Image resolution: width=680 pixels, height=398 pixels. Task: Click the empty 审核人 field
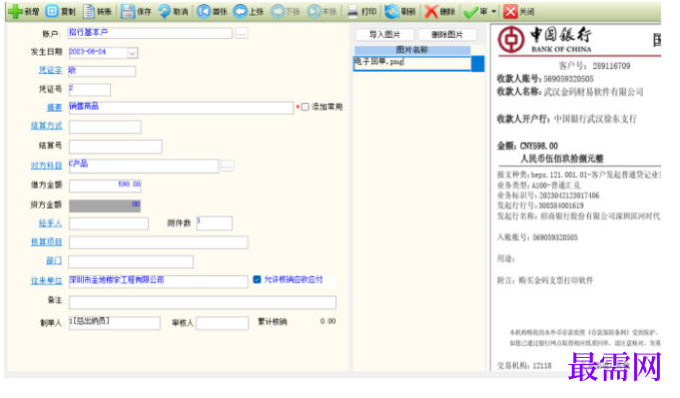coord(222,323)
